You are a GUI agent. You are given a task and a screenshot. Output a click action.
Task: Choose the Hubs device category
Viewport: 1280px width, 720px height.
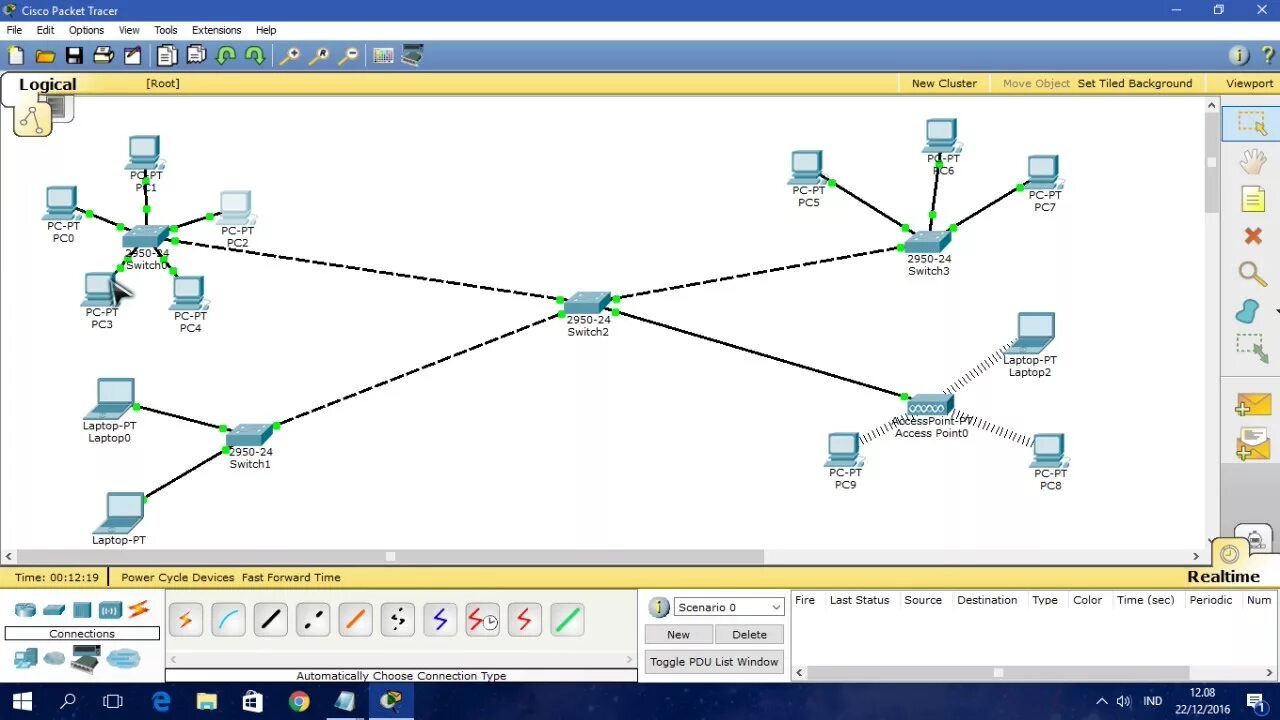[x=82, y=610]
